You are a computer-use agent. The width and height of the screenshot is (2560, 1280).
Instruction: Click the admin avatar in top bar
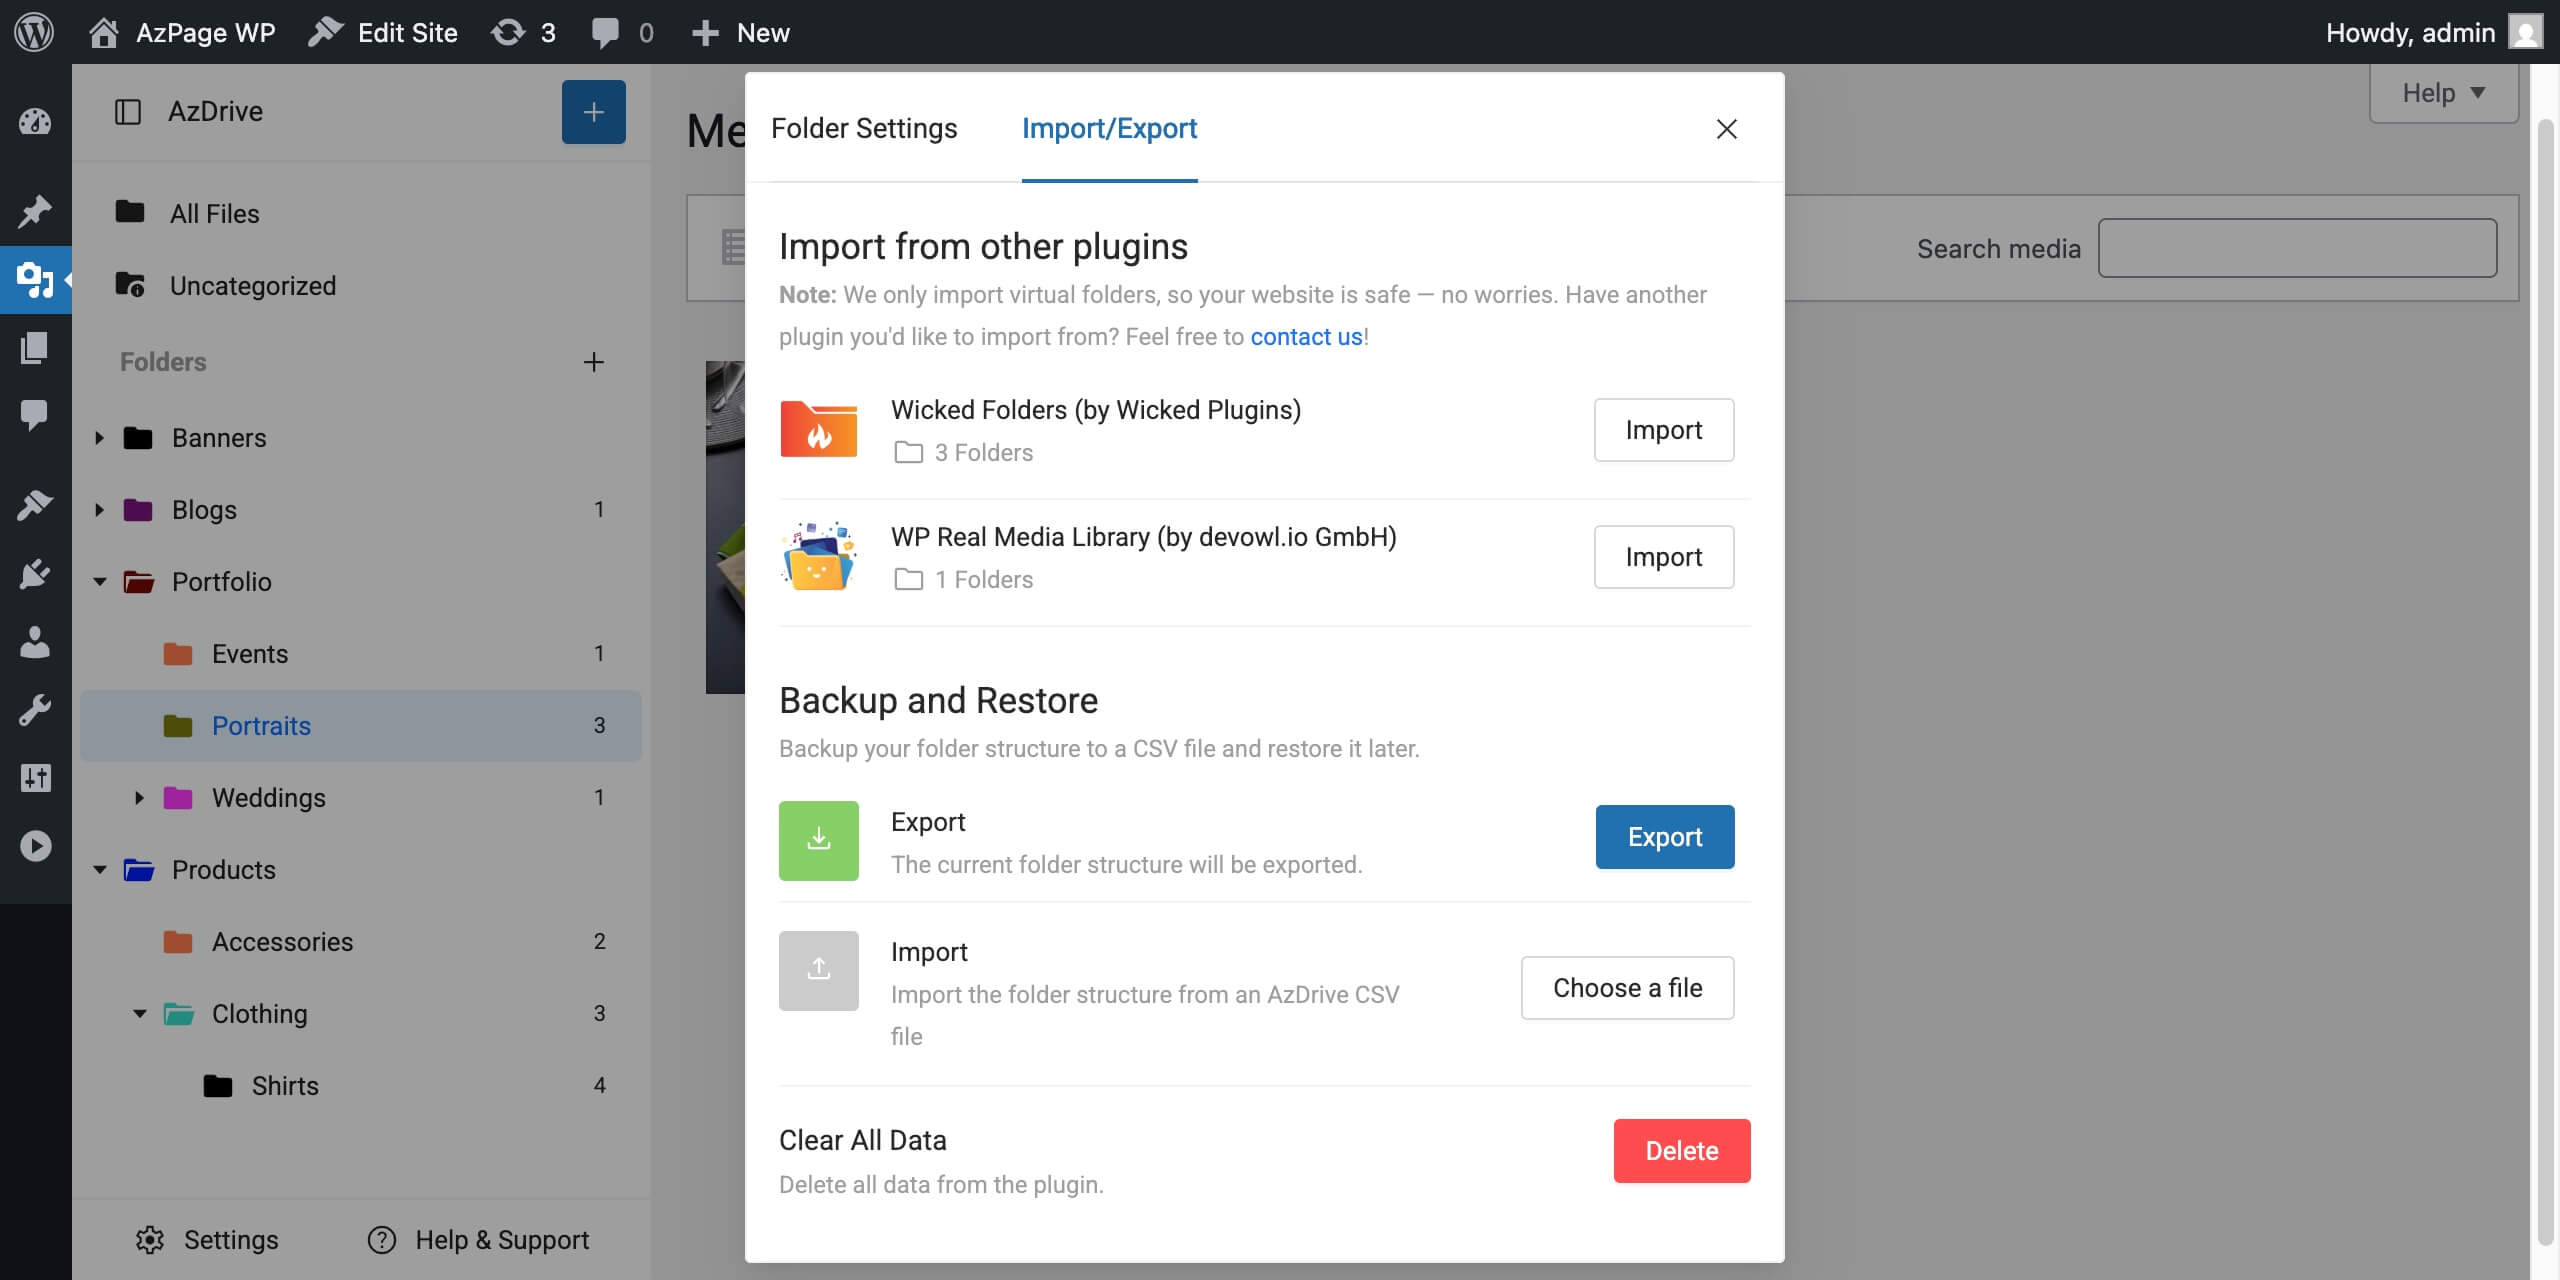[2526, 33]
